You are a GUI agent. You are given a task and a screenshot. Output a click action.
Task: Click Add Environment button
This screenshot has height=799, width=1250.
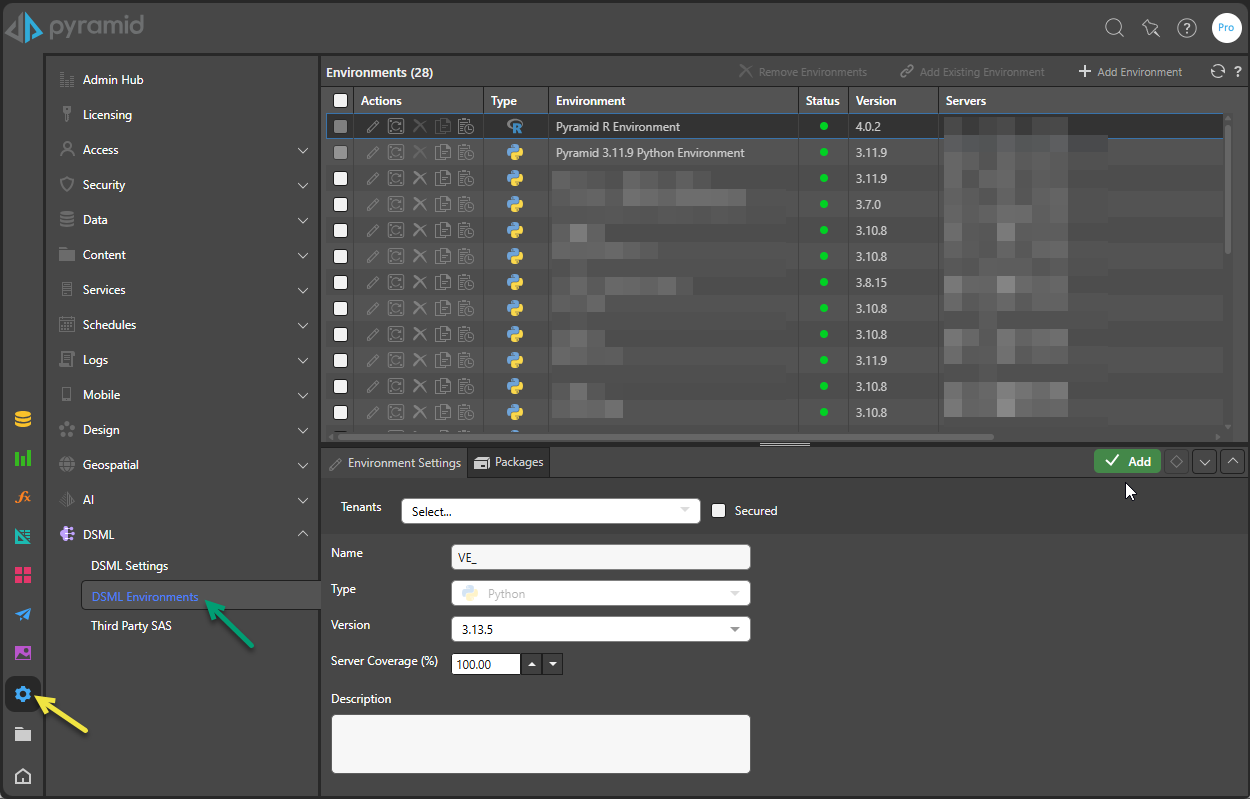coord(1130,72)
